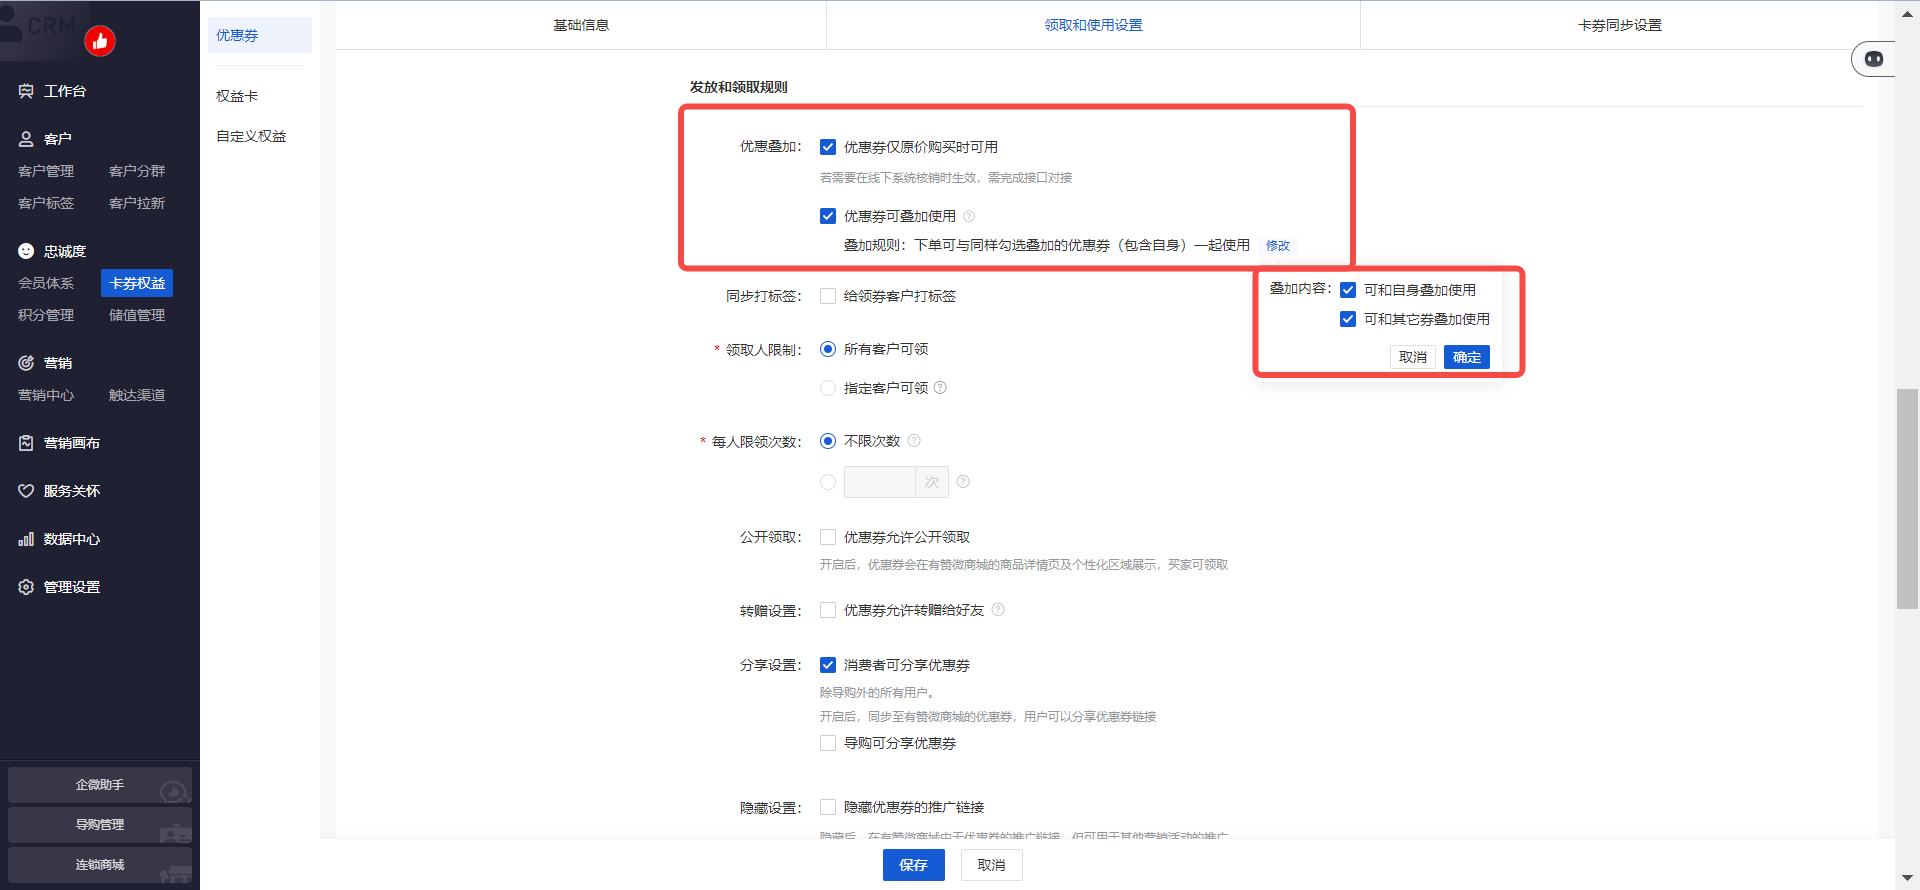Select 所有客户可领 radio
This screenshot has width=1920, height=890.
828,349
